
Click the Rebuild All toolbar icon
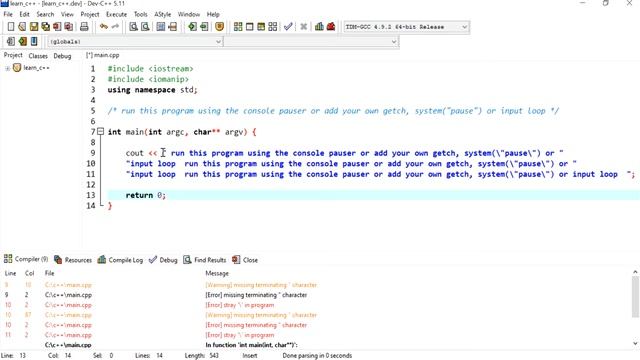point(273,27)
